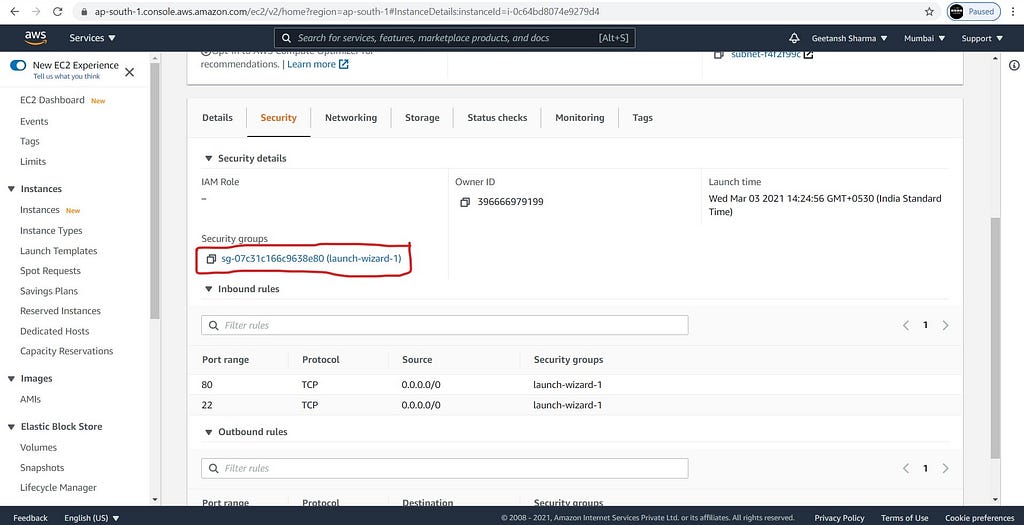Screen dimensions: 1024x525
Task: Switch to the Monitoring tab
Action: click(579, 118)
